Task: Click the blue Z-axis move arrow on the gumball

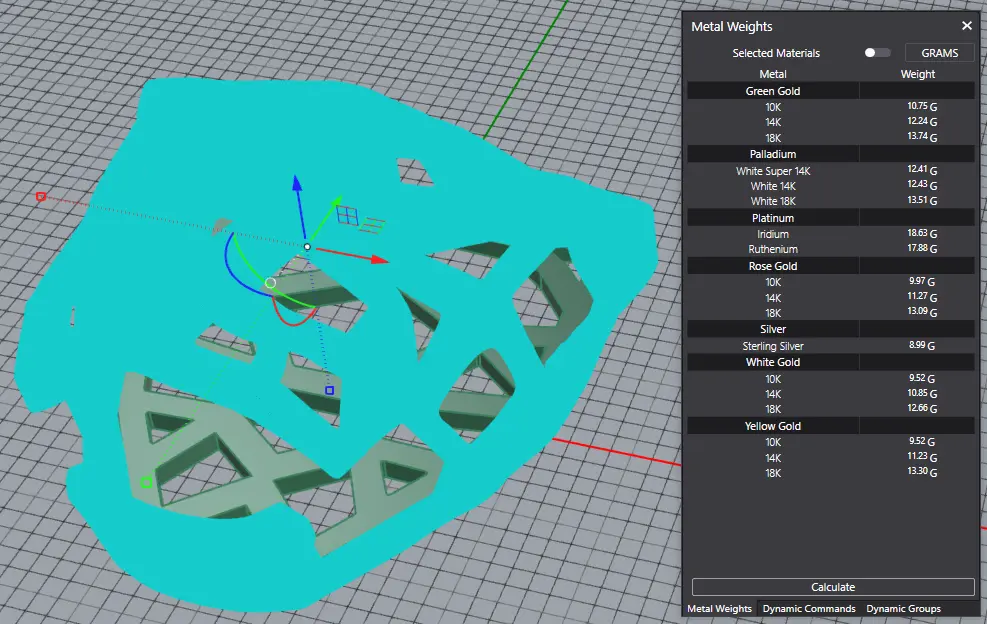Action: point(297,183)
